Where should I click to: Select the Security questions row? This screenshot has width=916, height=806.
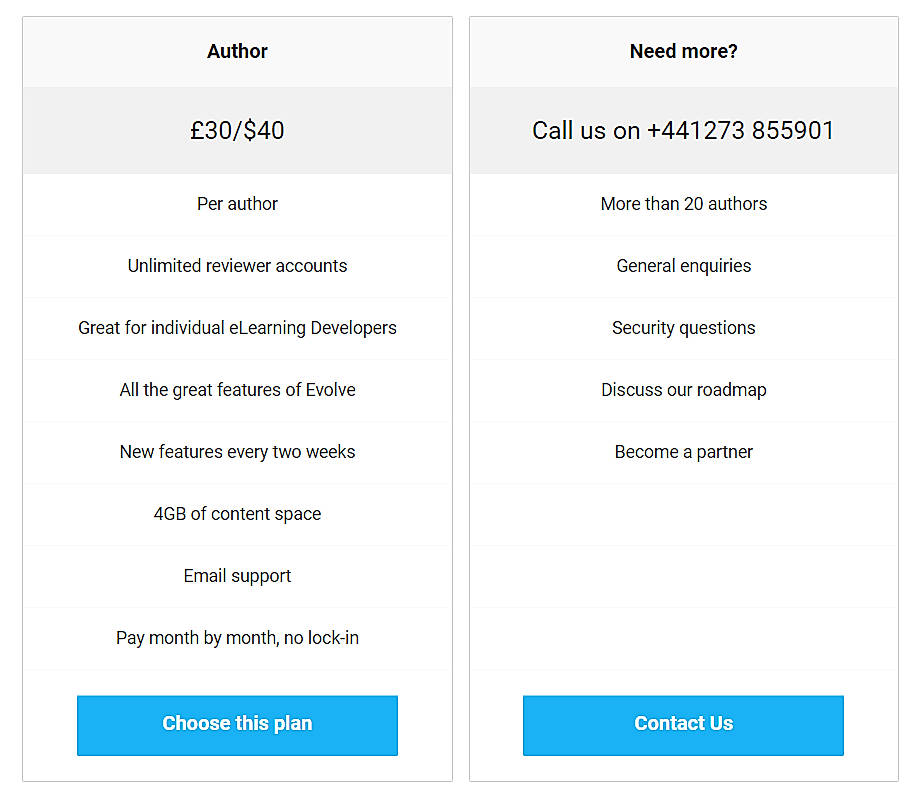click(683, 328)
